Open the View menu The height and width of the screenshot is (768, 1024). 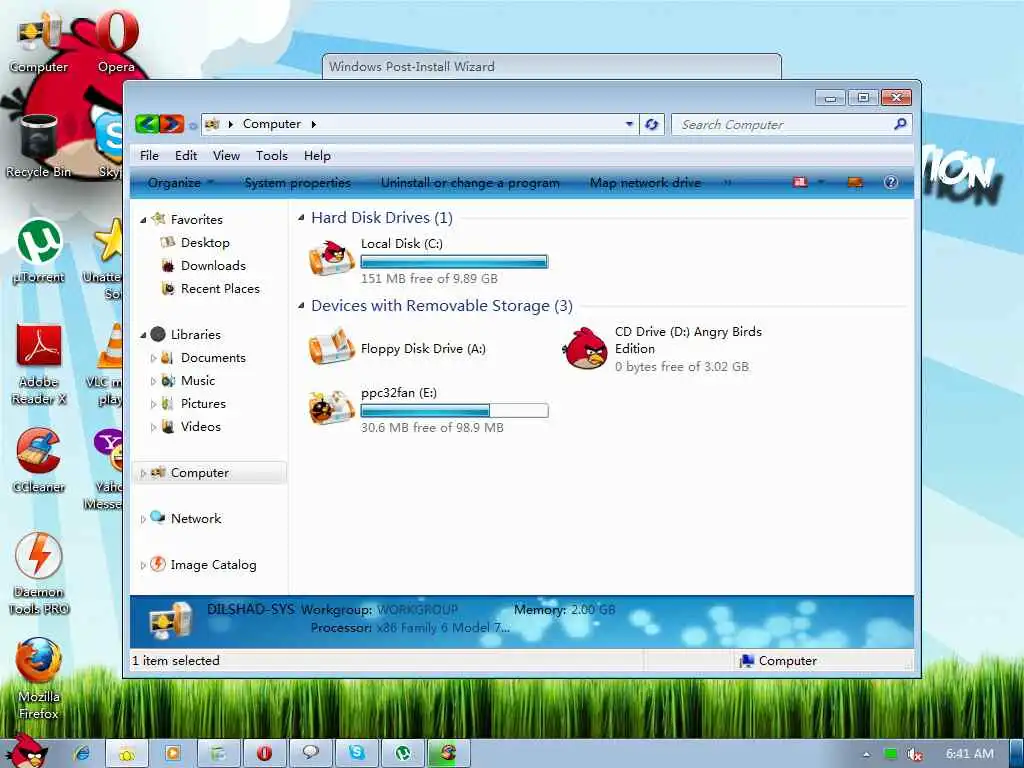(226, 155)
